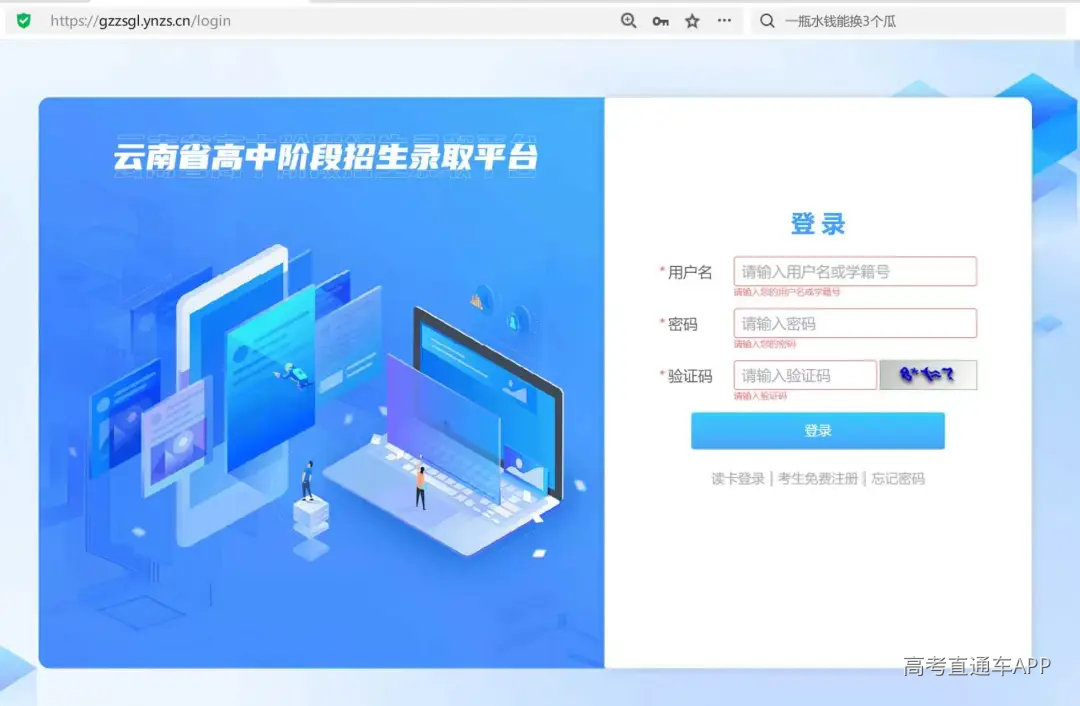Click the 请输入验证码 error message
Image resolution: width=1080 pixels, height=706 pixels.
[x=760, y=396]
